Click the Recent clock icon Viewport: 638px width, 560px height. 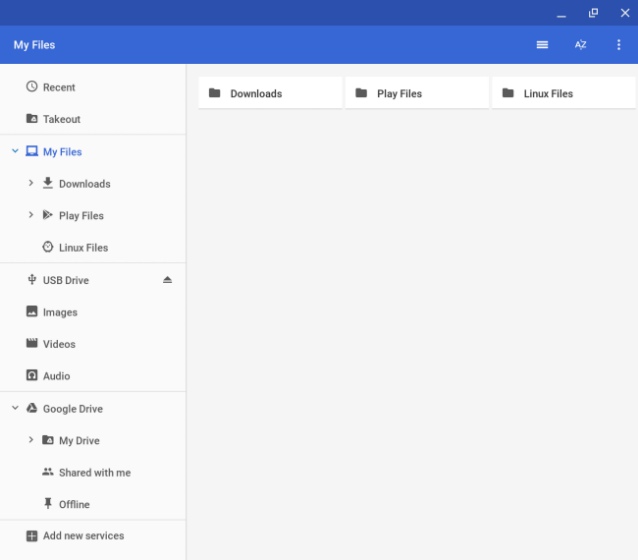32,87
